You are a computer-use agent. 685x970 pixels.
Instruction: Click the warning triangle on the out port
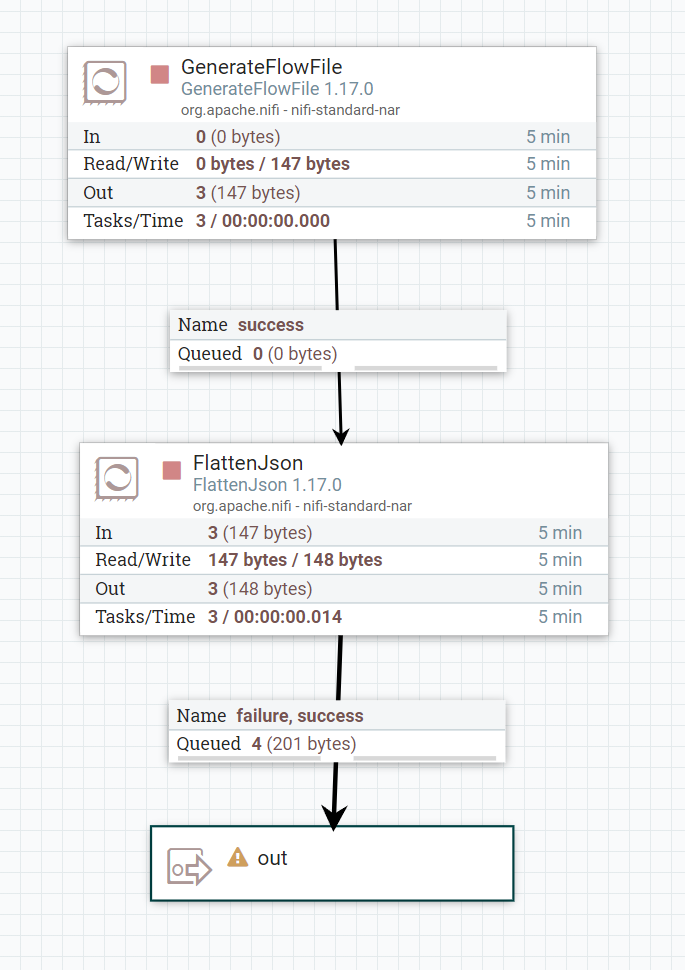[x=237, y=857]
